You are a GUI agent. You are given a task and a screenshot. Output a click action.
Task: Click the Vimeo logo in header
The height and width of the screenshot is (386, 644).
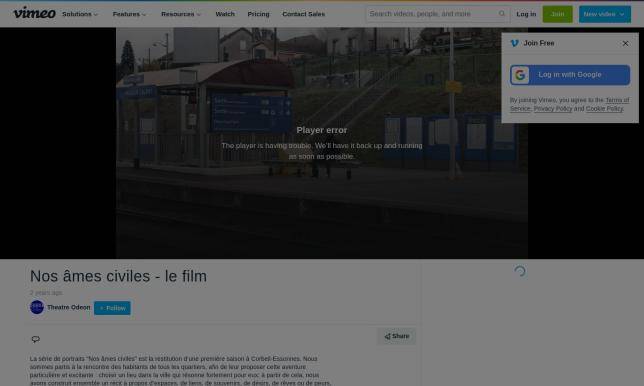tap(34, 13)
